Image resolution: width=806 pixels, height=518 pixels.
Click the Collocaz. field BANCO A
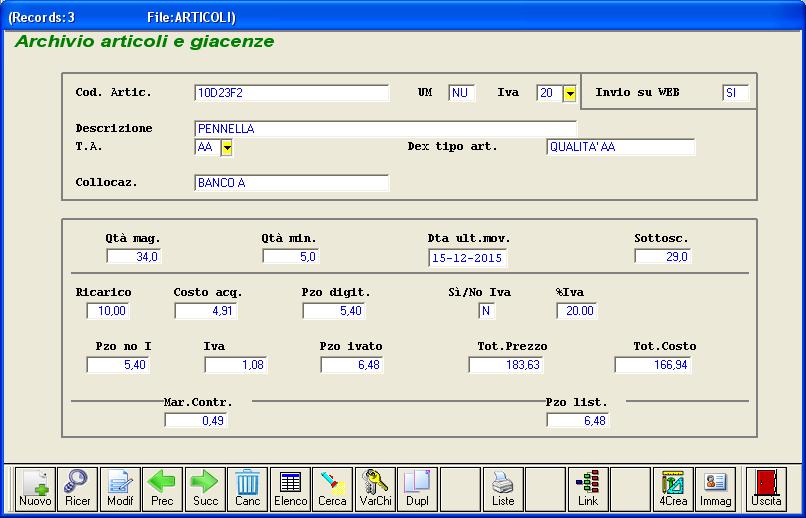(x=292, y=183)
